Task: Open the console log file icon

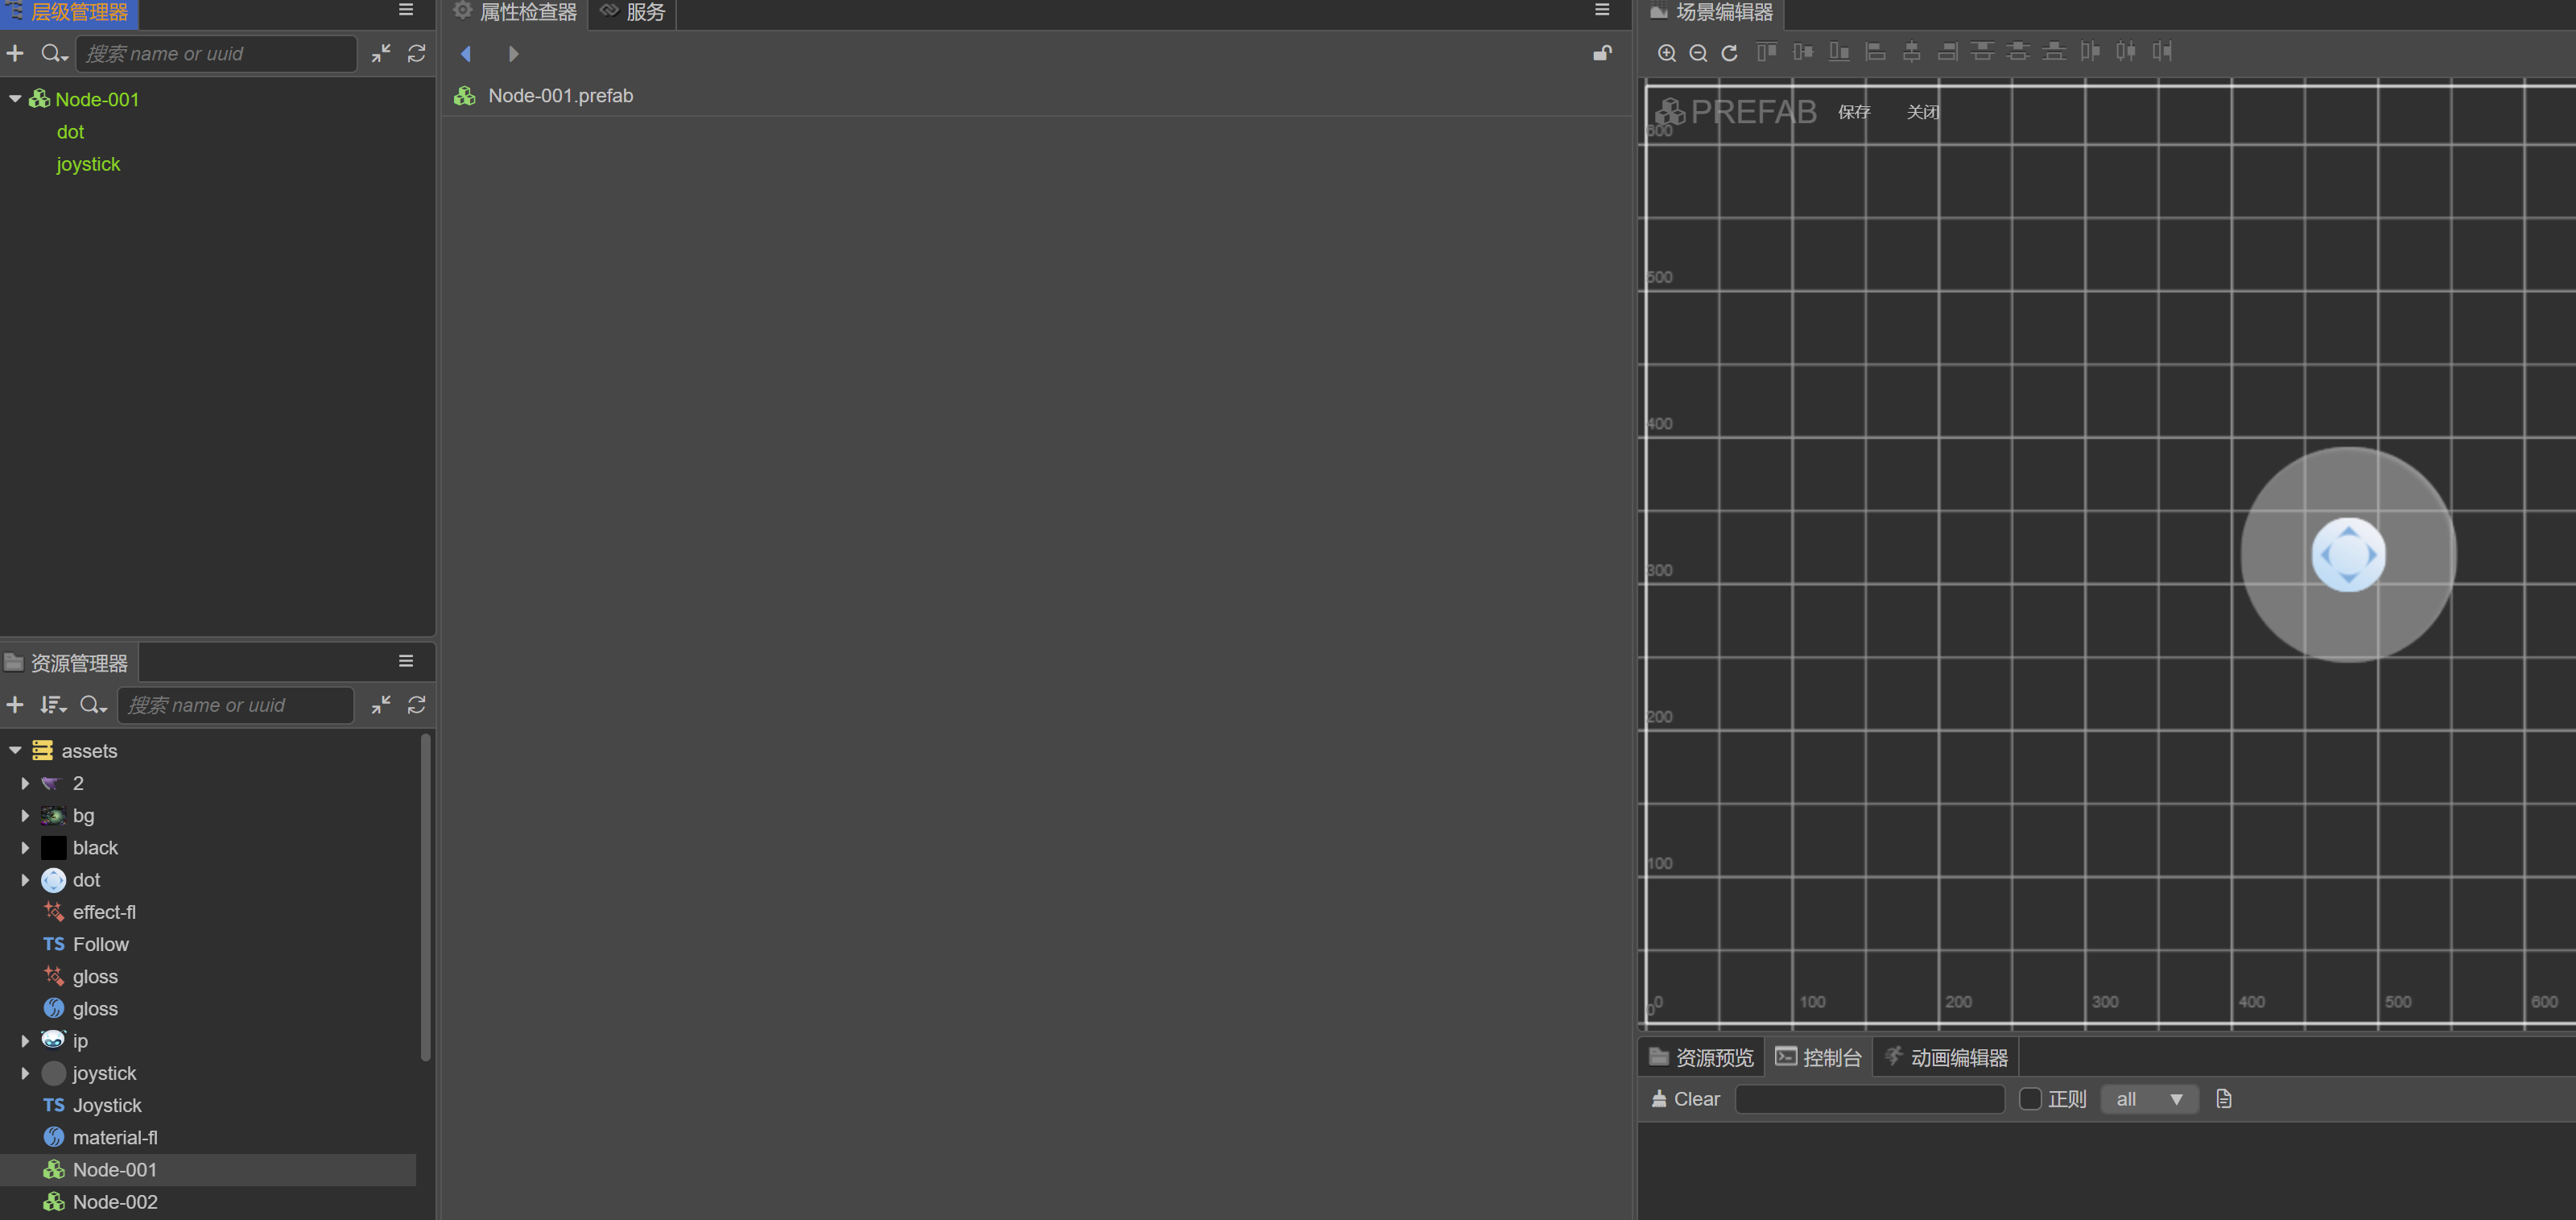Action: [2223, 1099]
